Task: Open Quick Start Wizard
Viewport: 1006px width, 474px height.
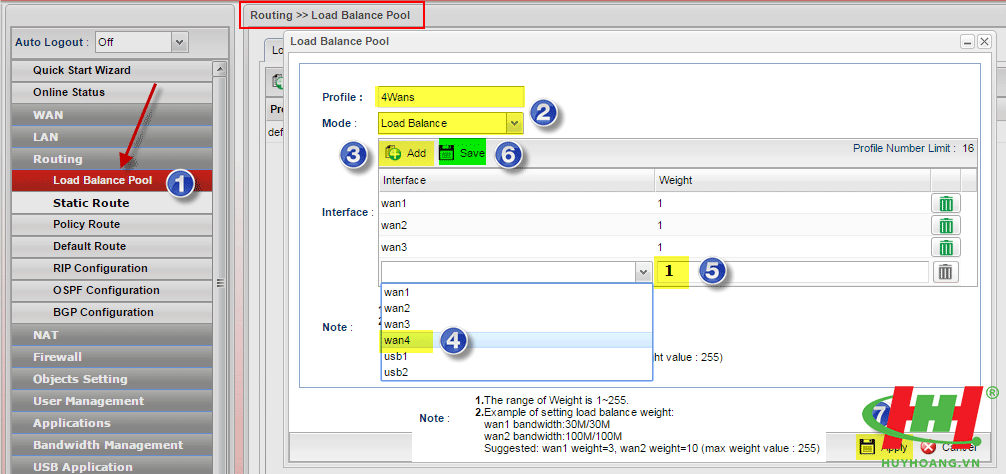Action: coord(112,70)
